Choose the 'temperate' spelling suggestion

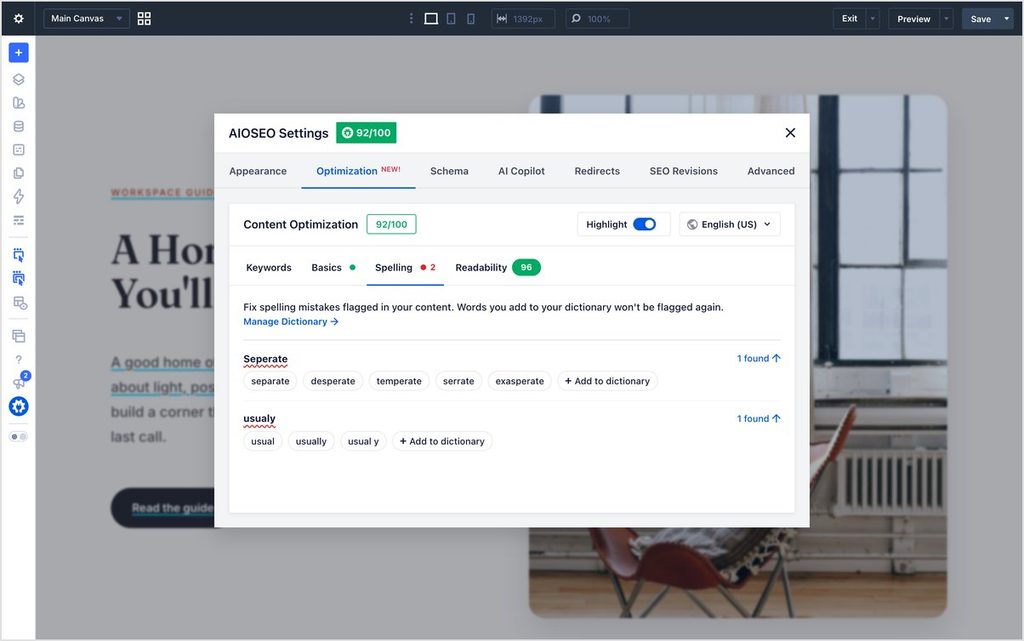(x=399, y=381)
